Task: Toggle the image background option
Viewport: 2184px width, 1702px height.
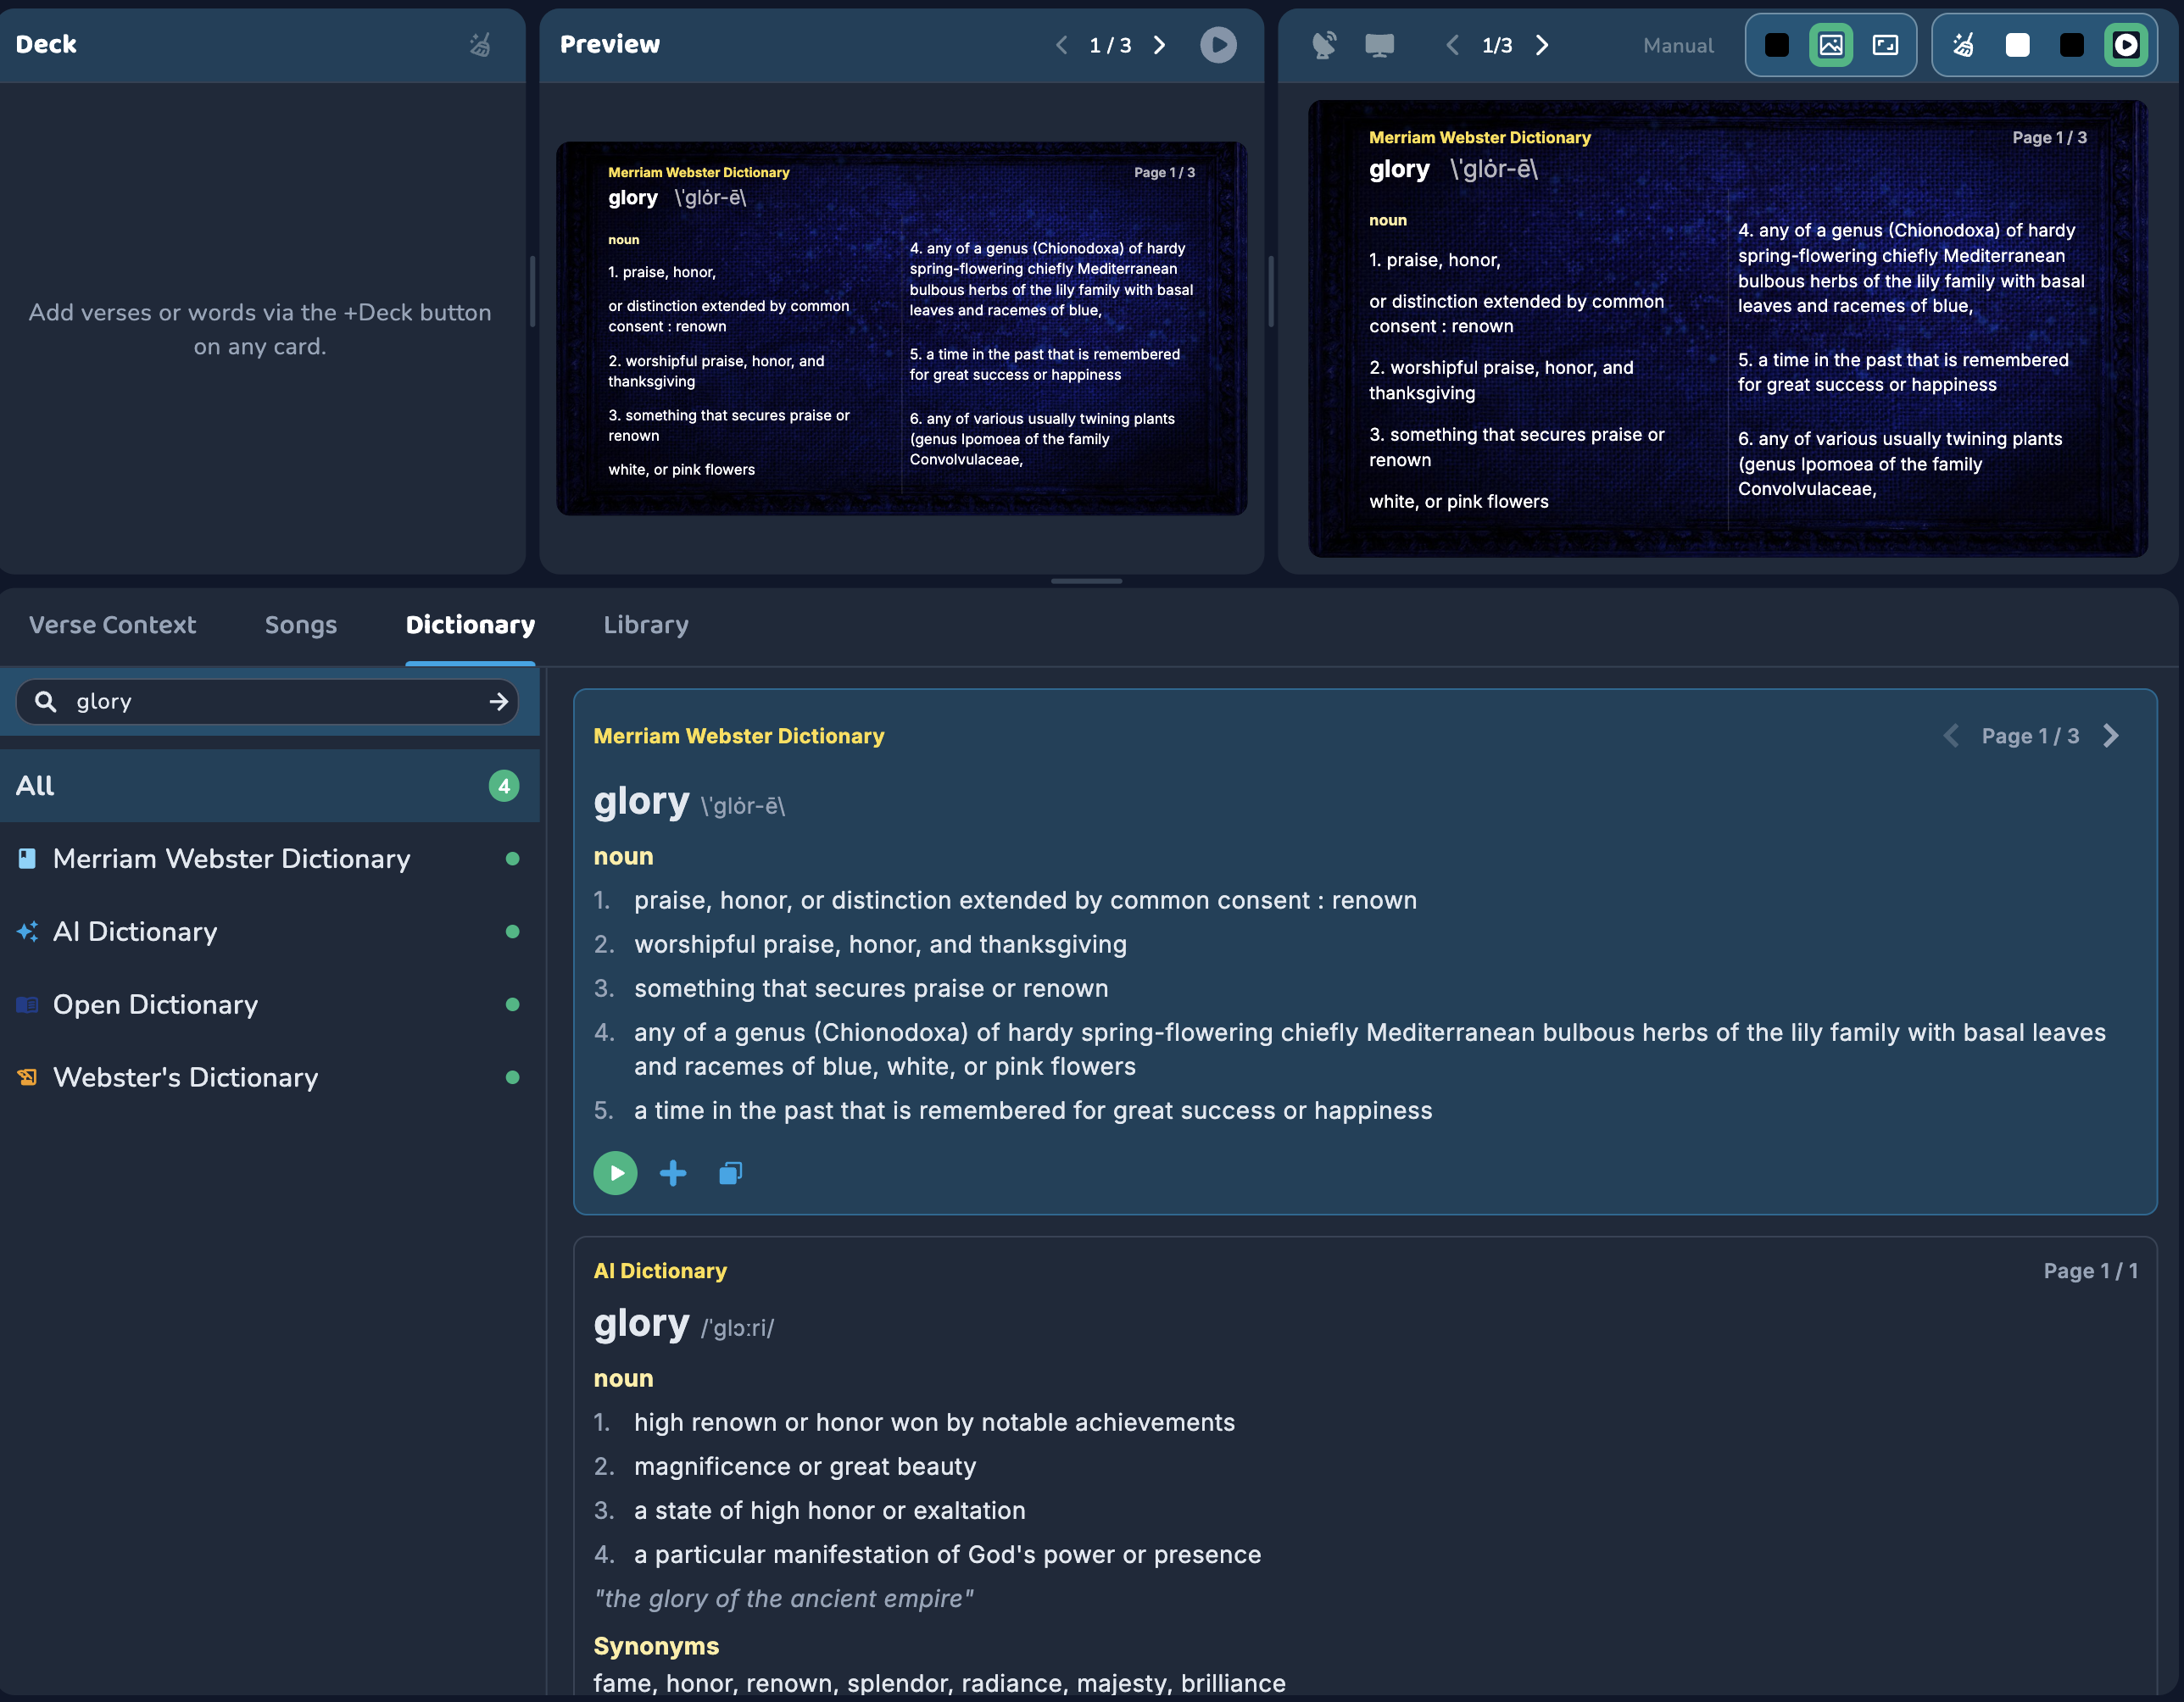Action: click(1831, 45)
